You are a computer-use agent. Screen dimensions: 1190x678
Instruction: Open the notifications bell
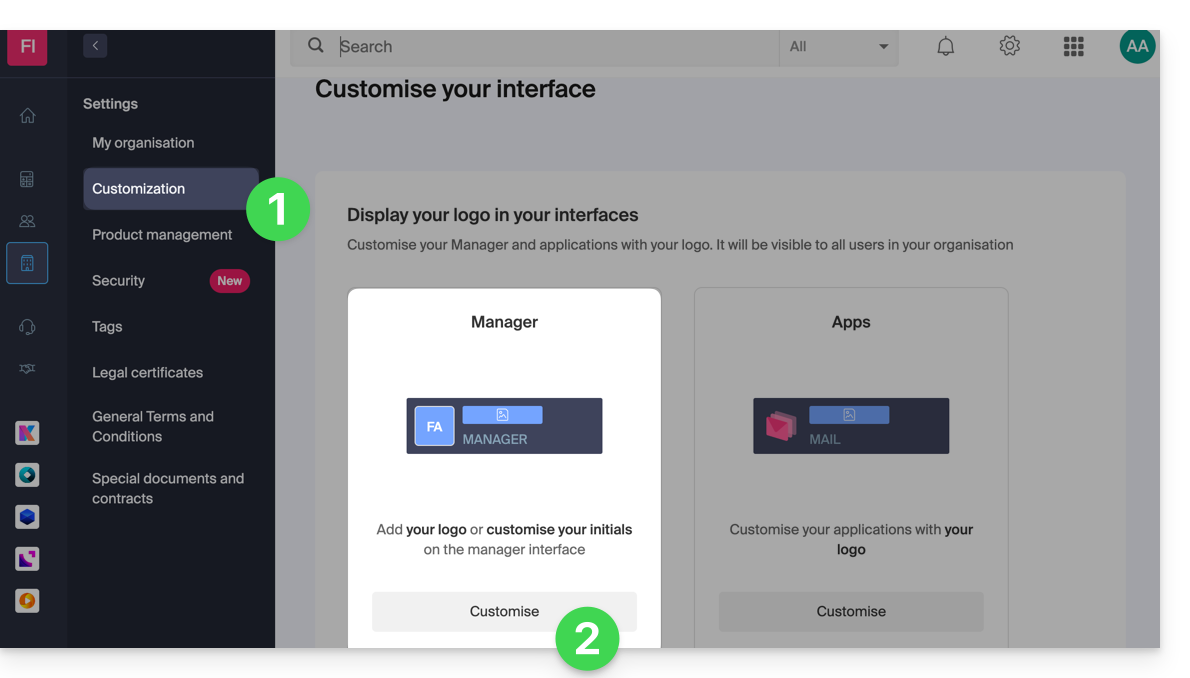[x=945, y=47]
